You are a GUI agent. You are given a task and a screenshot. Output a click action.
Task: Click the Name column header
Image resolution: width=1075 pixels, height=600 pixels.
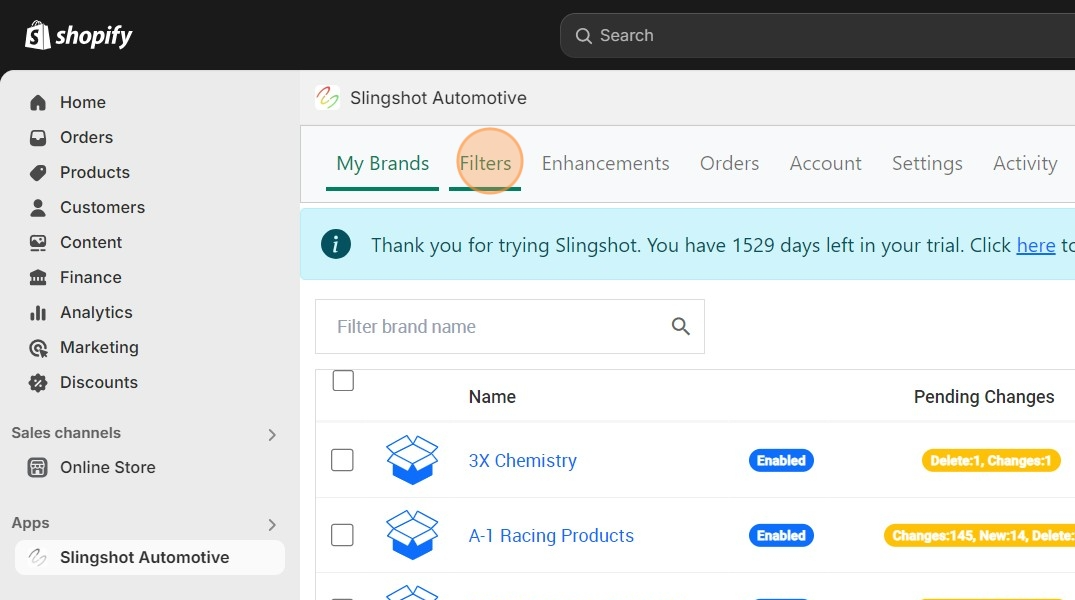(492, 397)
